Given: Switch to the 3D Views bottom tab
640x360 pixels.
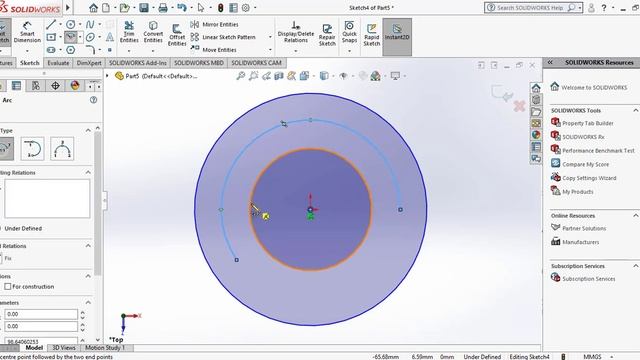Looking at the screenshot, I should pos(64,348).
